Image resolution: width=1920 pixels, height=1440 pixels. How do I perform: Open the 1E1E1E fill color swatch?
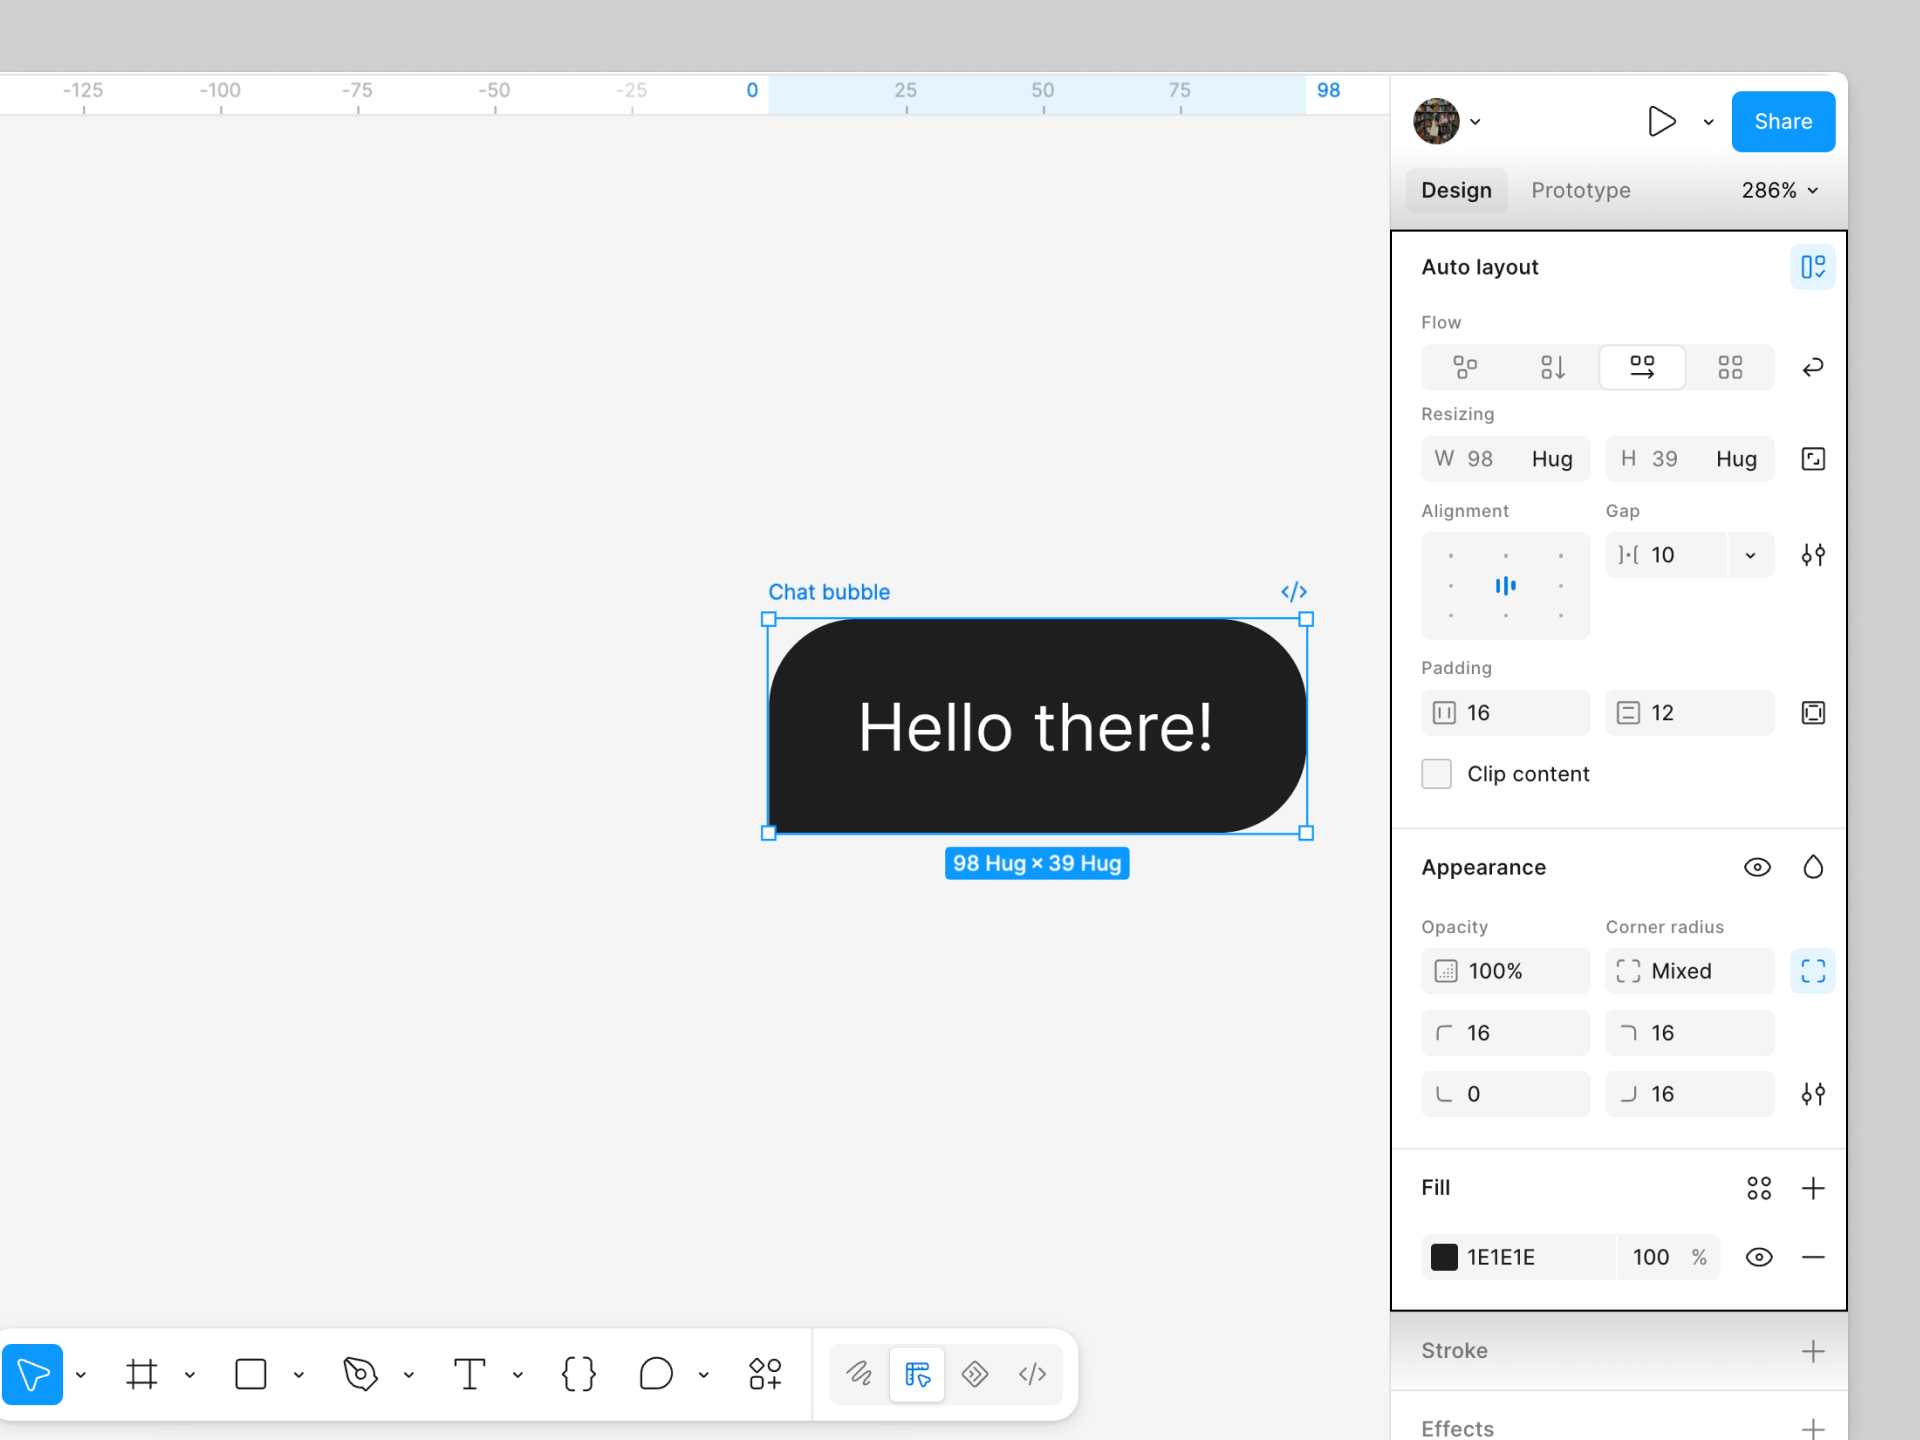pyautogui.click(x=1443, y=1257)
